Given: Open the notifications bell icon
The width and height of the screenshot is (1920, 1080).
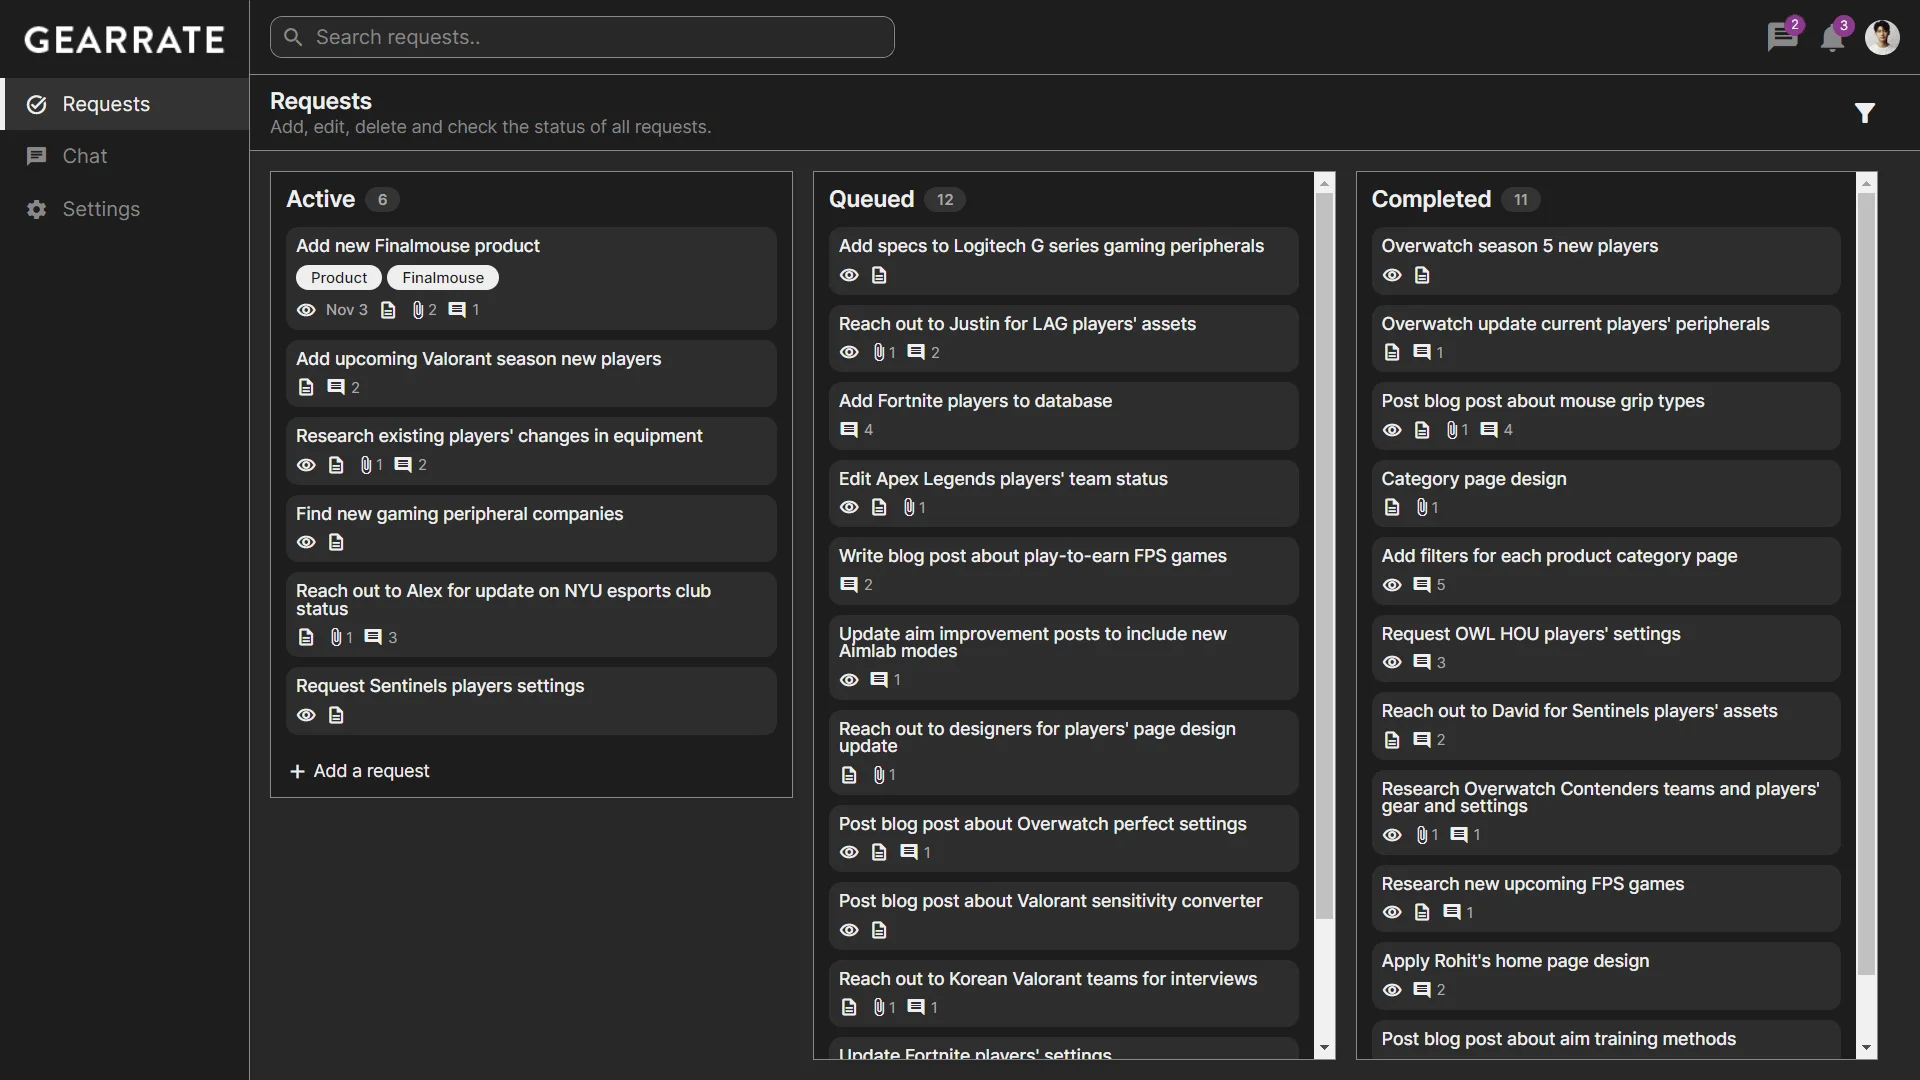Looking at the screenshot, I should [1832, 39].
